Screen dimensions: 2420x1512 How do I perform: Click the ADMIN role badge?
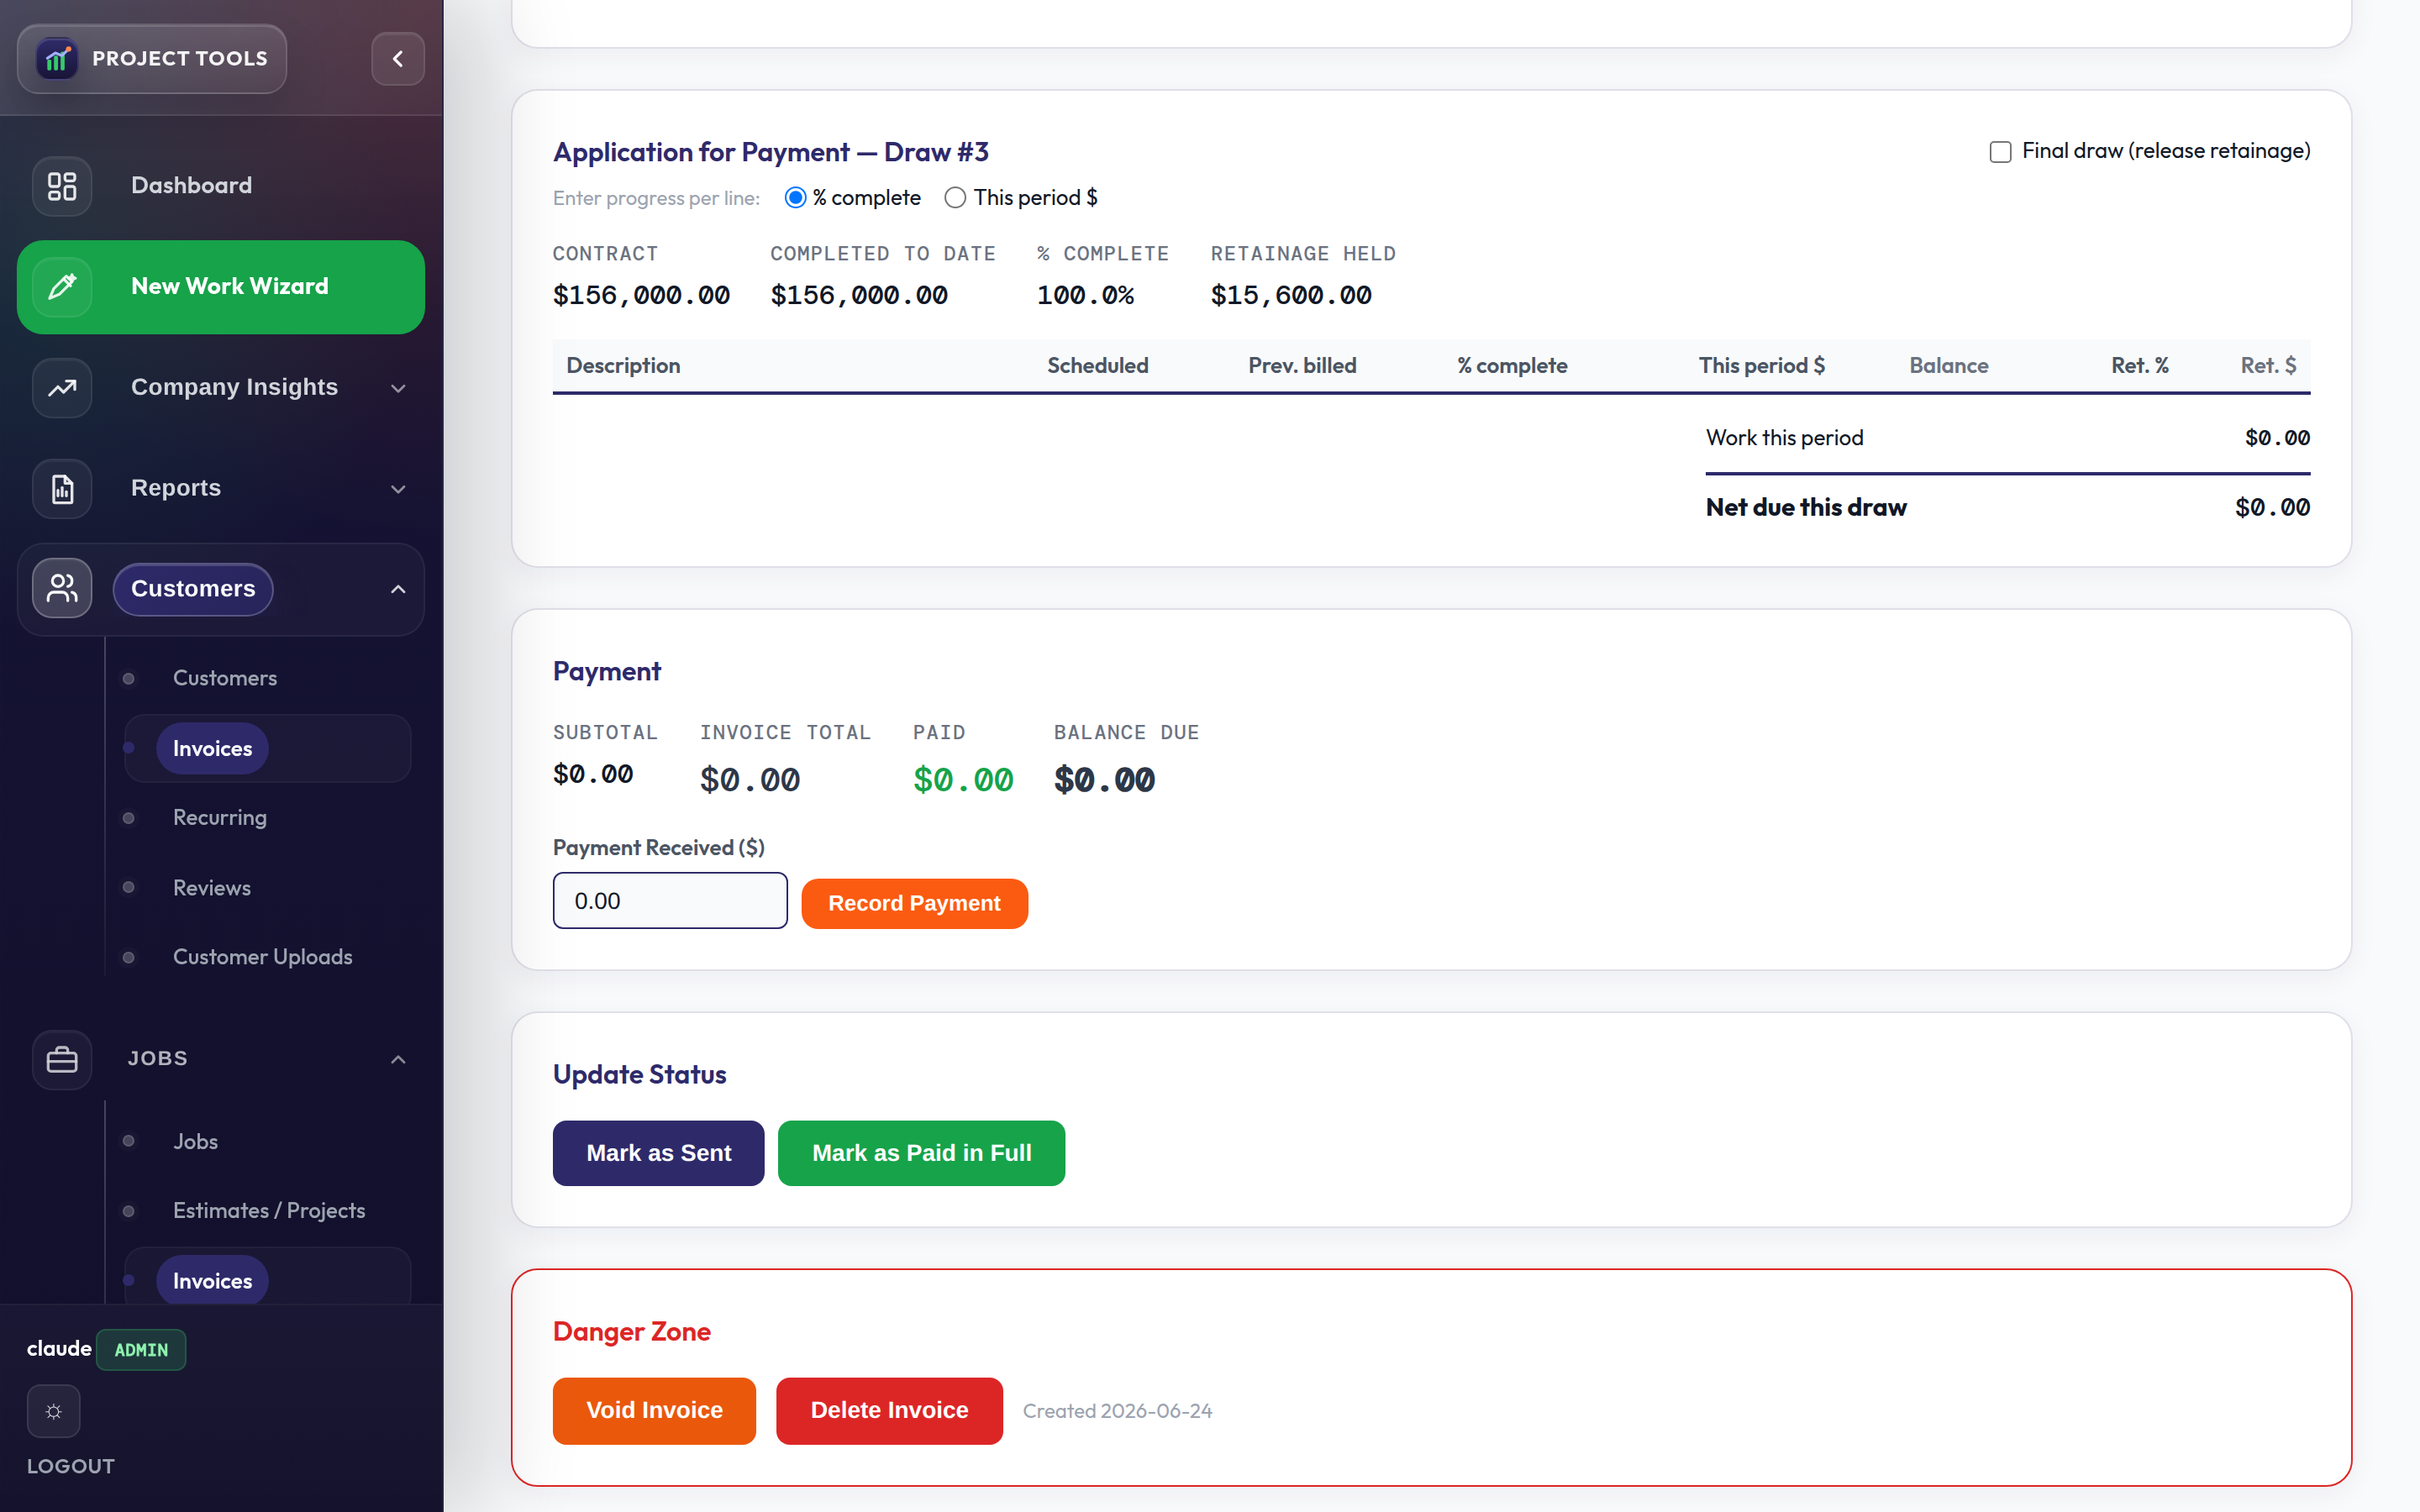point(141,1350)
